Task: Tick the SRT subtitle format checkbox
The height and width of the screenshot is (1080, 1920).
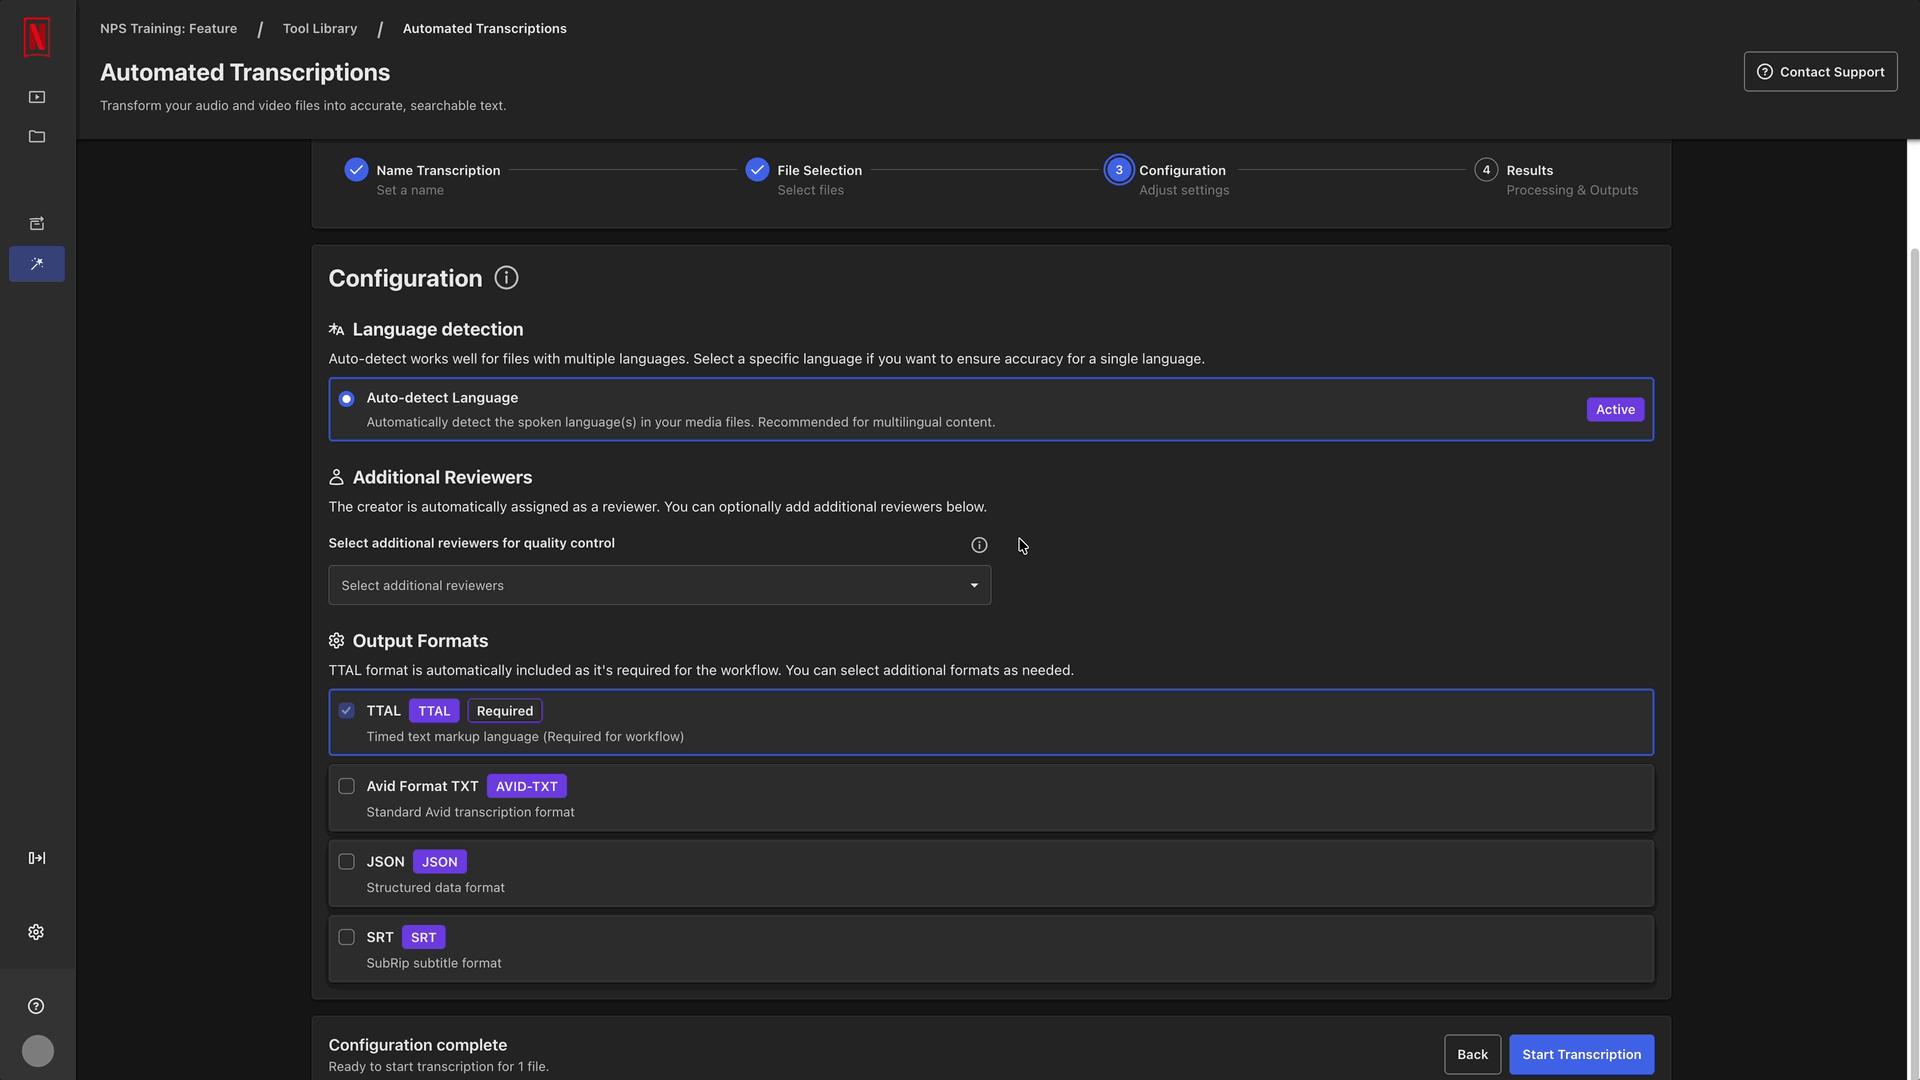Action: [x=347, y=937]
